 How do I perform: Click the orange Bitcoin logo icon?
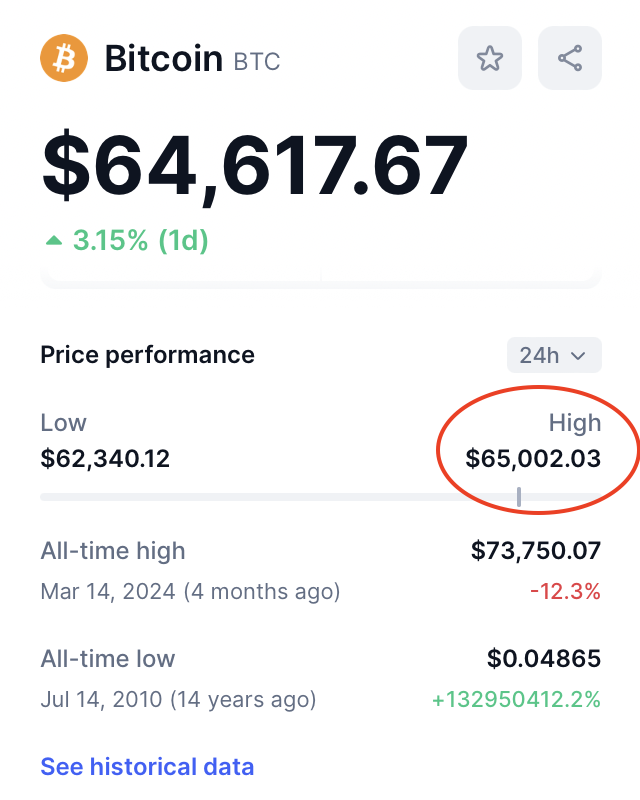pyautogui.click(x=64, y=59)
